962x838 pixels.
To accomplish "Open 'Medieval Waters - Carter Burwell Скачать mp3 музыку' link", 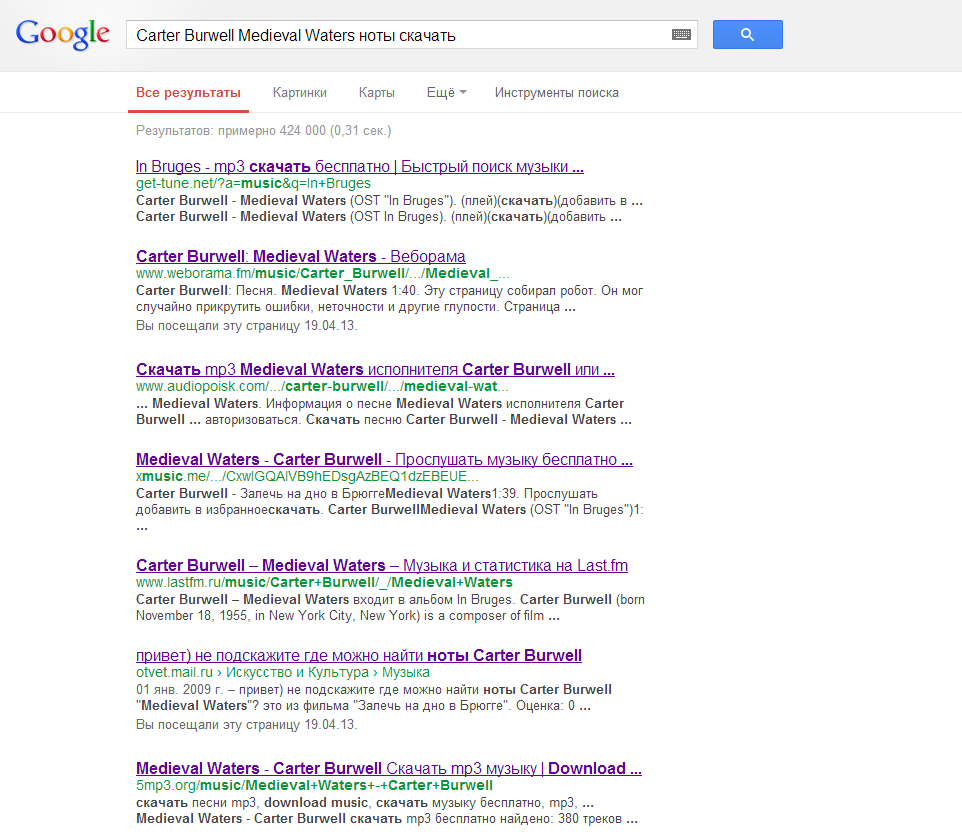I will (388, 768).
